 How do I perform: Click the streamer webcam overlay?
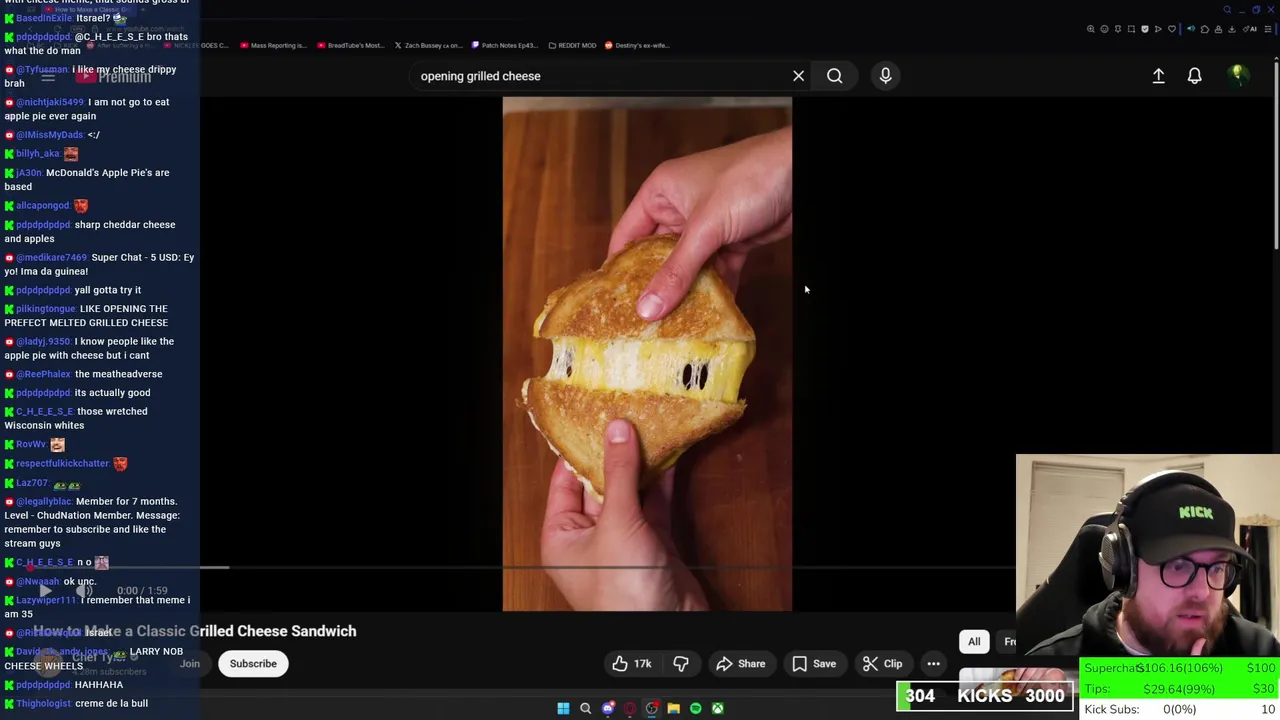(1147, 555)
